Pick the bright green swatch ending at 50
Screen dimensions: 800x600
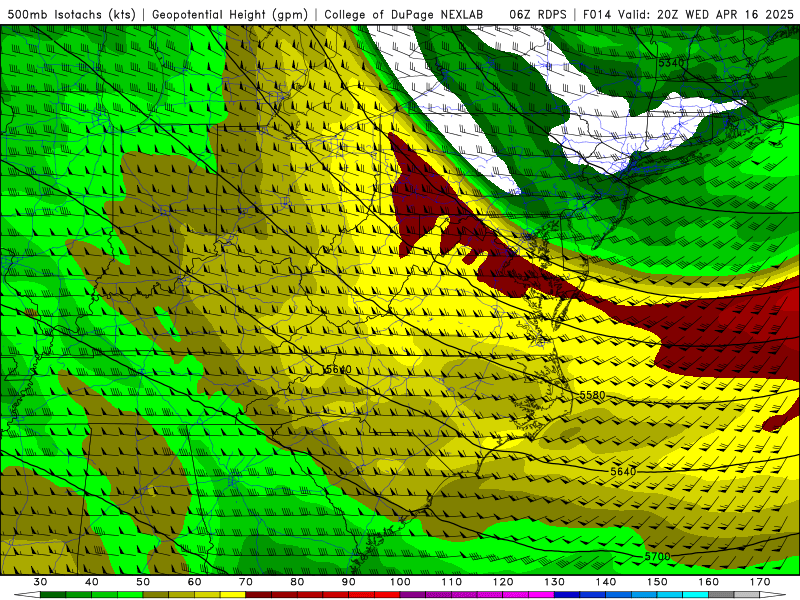point(130,594)
